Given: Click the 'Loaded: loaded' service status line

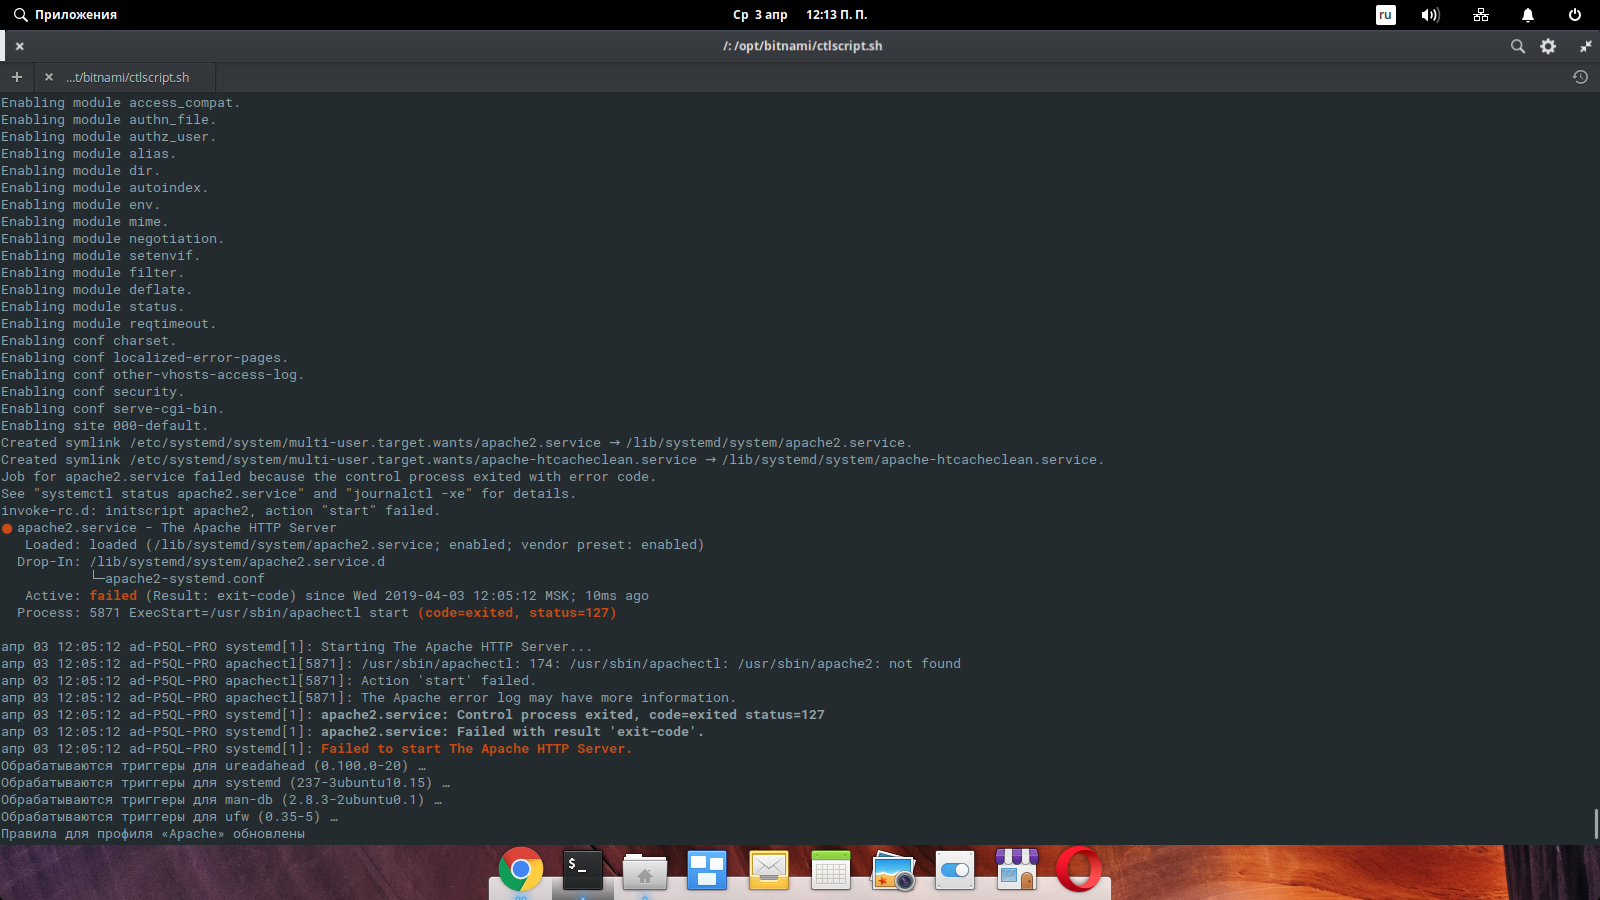Looking at the screenshot, I should coord(365,545).
